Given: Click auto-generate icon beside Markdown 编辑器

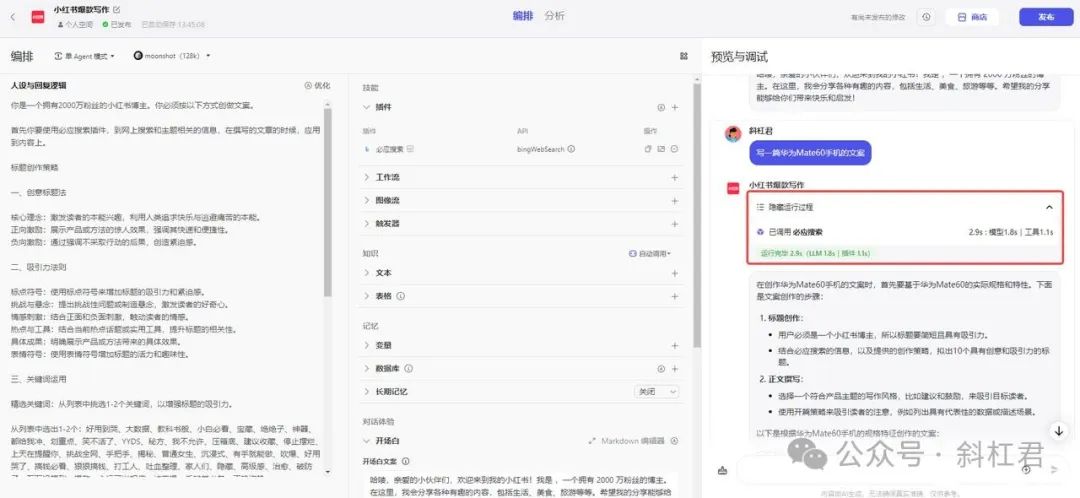Looking at the screenshot, I should tap(674, 441).
